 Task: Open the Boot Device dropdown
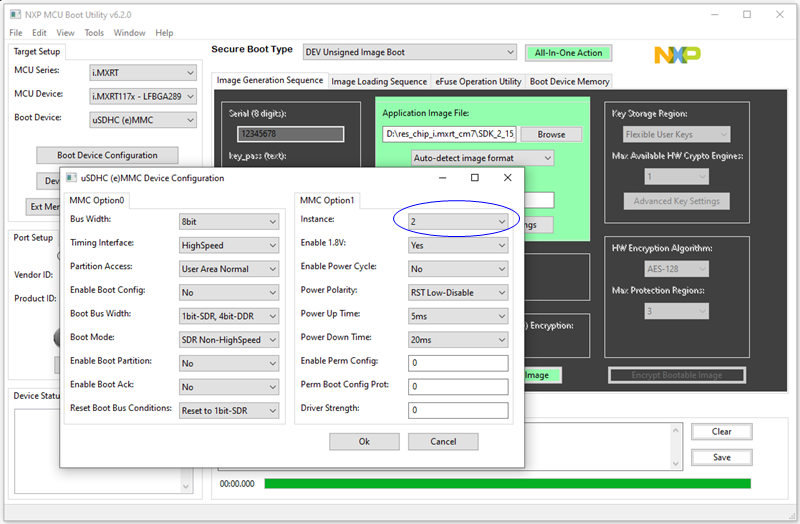[x=143, y=120]
